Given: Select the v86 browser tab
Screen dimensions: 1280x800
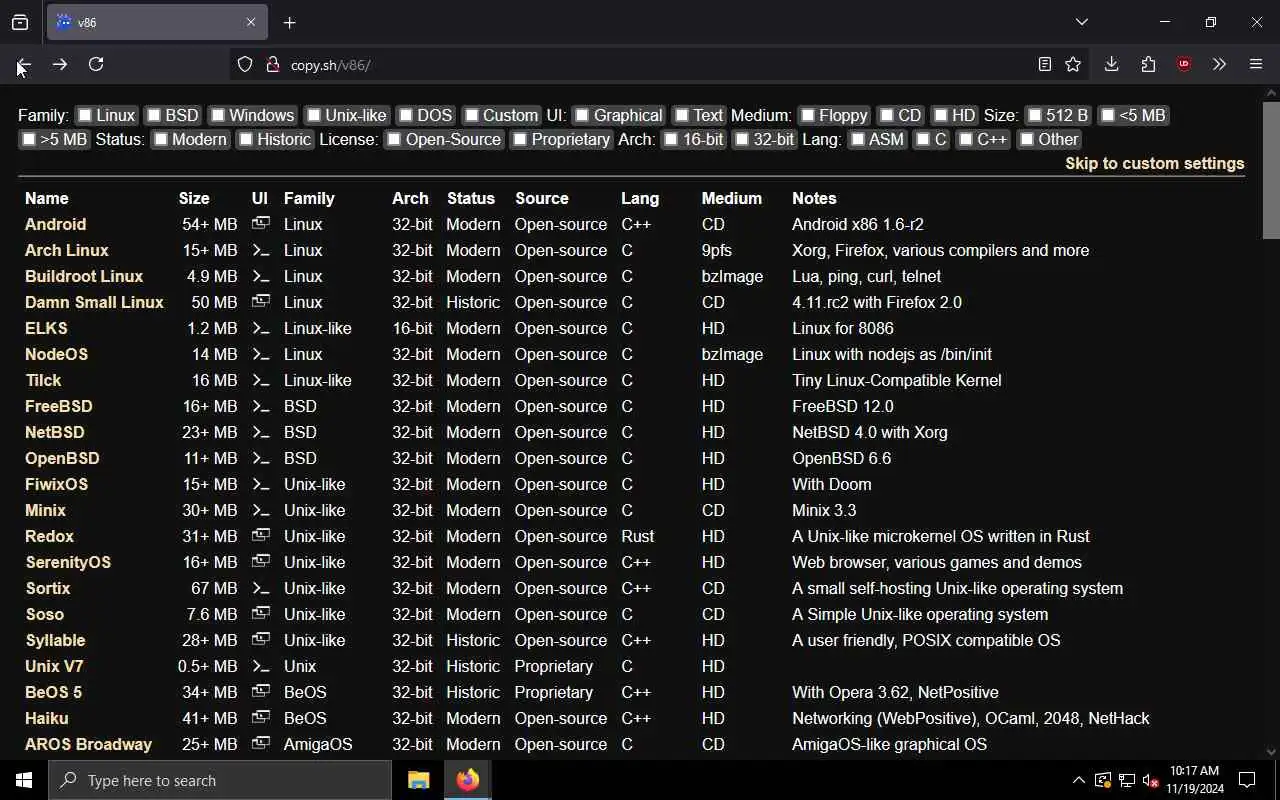Looking at the screenshot, I should (156, 22).
